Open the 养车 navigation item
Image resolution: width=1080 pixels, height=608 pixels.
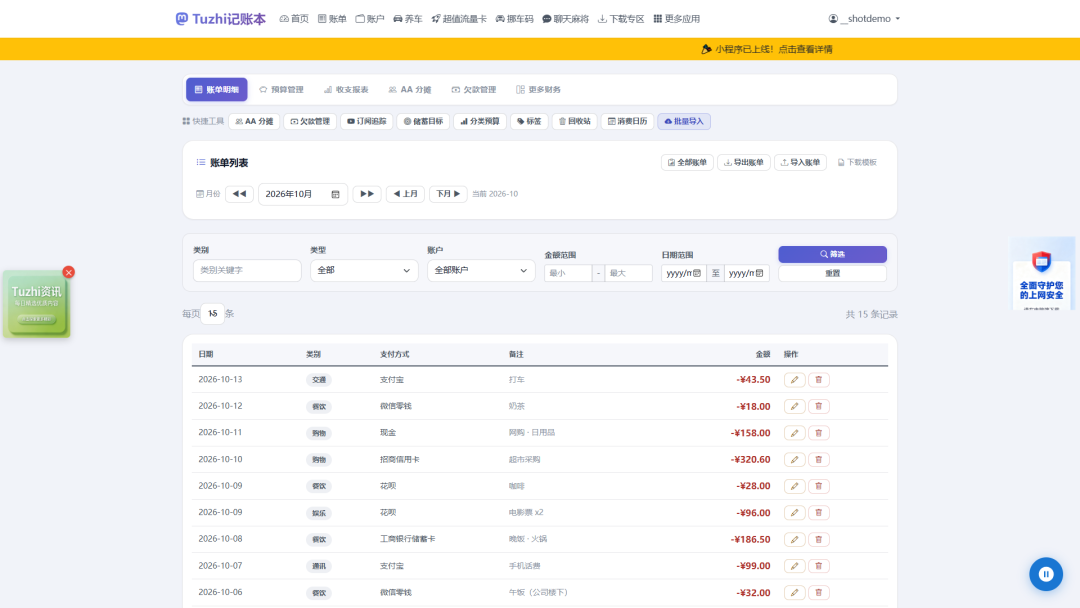(x=408, y=19)
